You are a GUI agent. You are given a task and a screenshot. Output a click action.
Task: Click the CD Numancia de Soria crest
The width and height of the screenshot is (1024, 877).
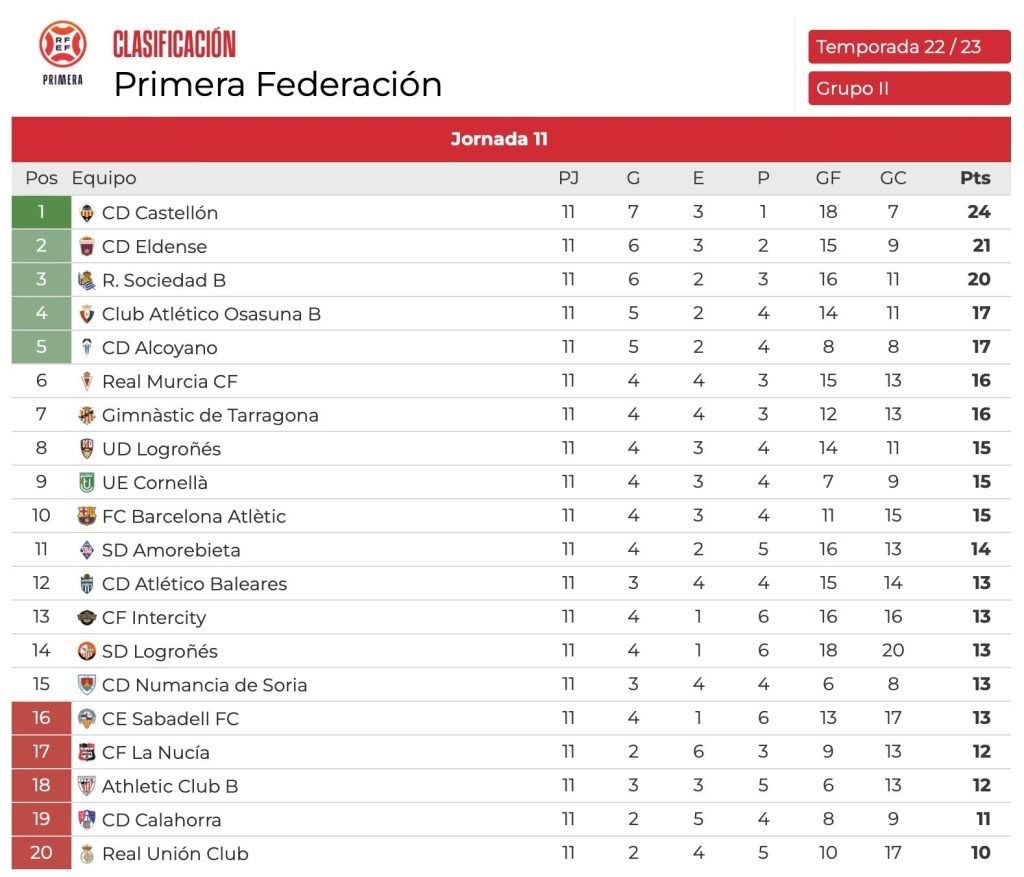click(x=87, y=685)
